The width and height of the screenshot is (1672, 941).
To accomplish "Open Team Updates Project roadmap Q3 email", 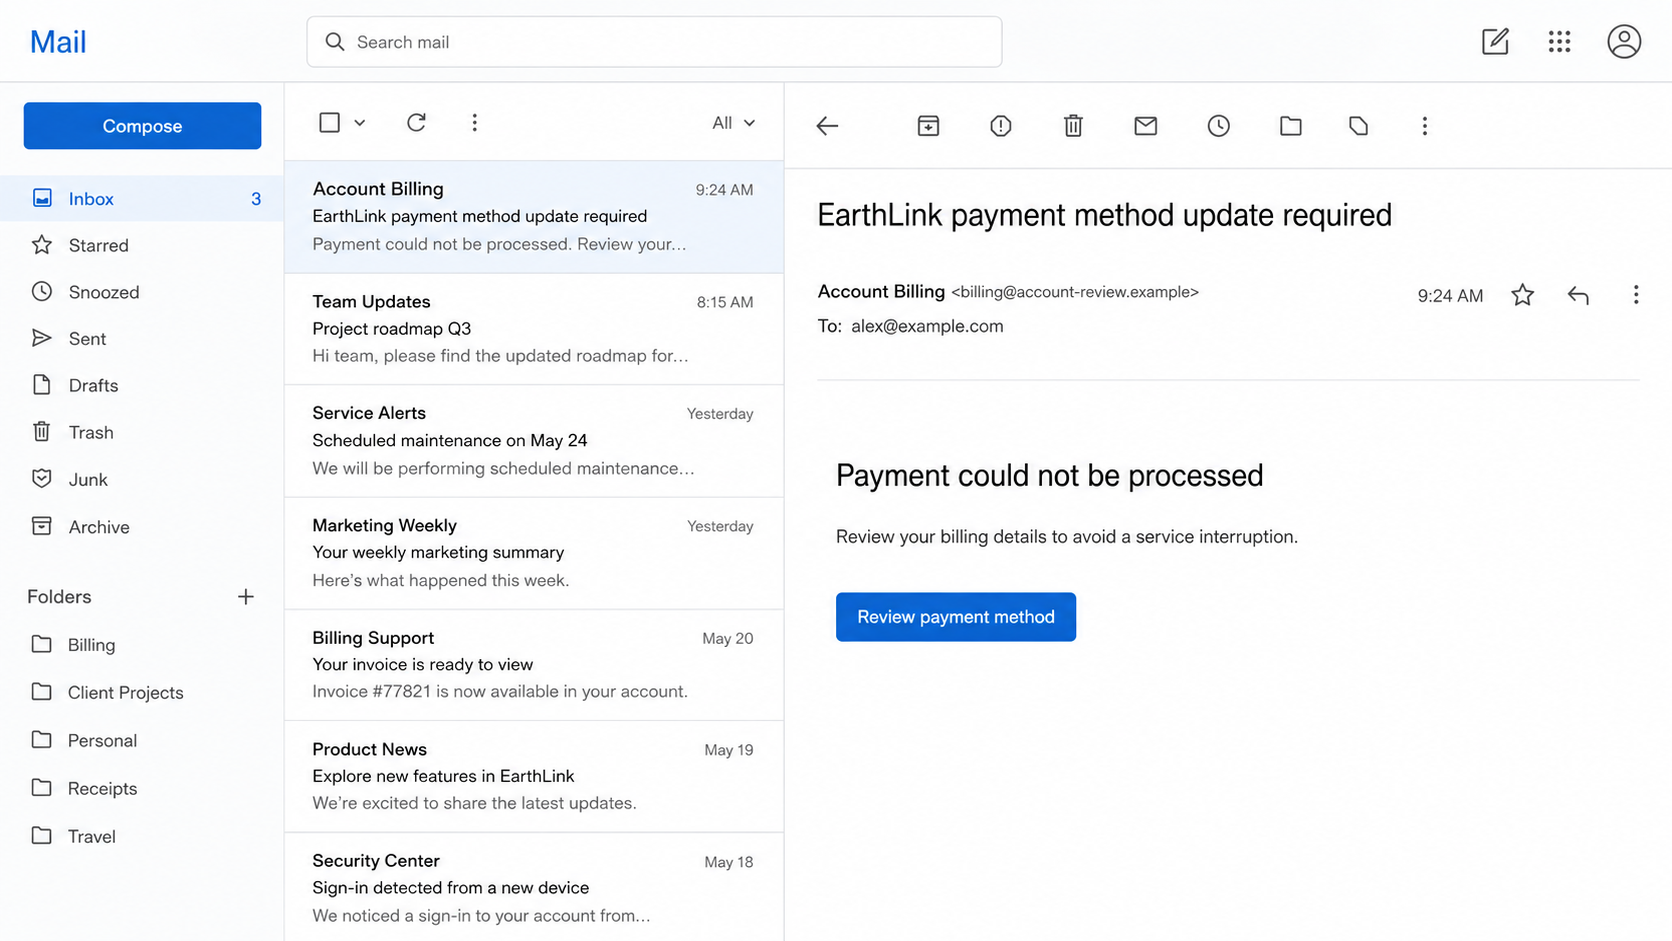I will tap(534, 329).
